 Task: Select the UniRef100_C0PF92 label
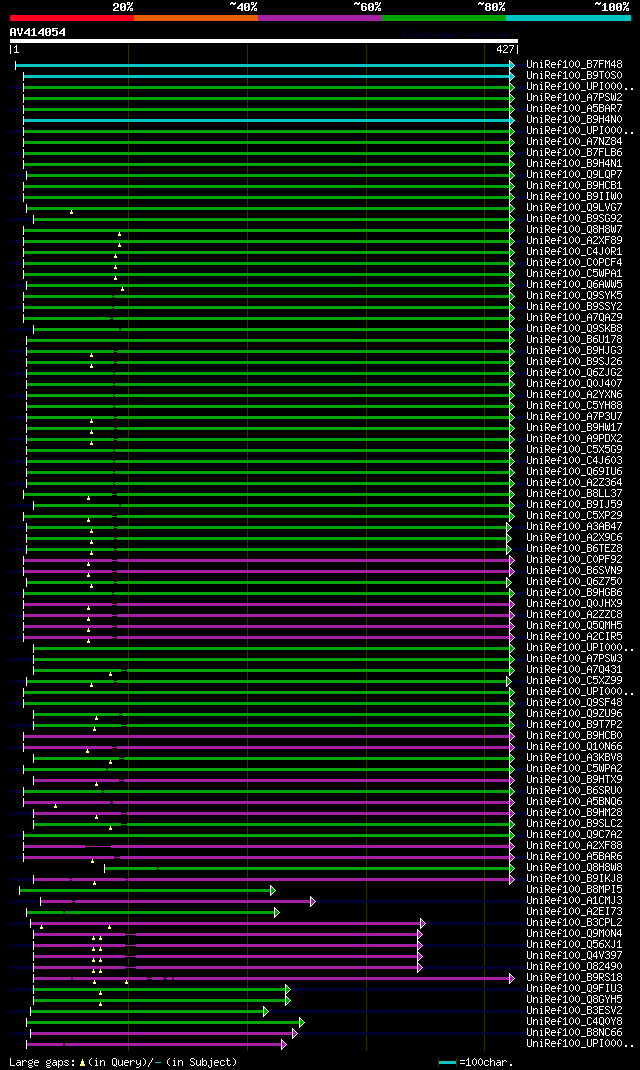tap(574, 560)
